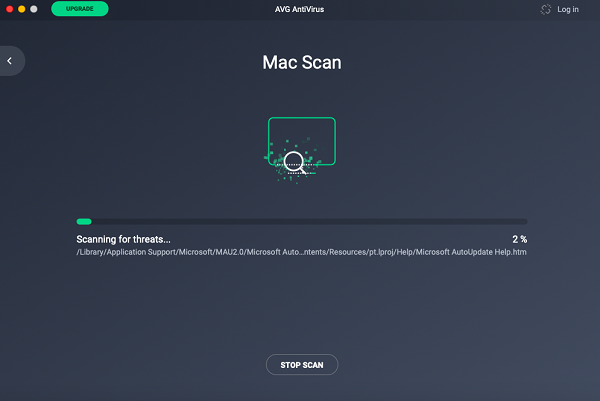Click the scan progress bar
The width and height of the screenshot is (600, 401).
click(302, 222)
